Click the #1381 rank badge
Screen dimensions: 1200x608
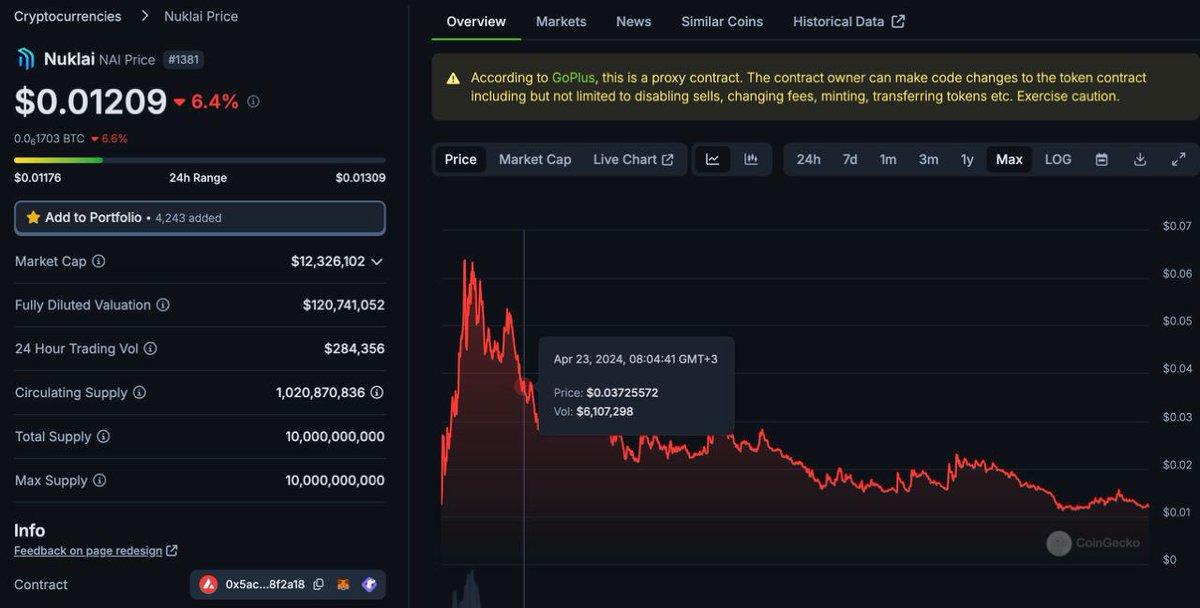point(183,60)
